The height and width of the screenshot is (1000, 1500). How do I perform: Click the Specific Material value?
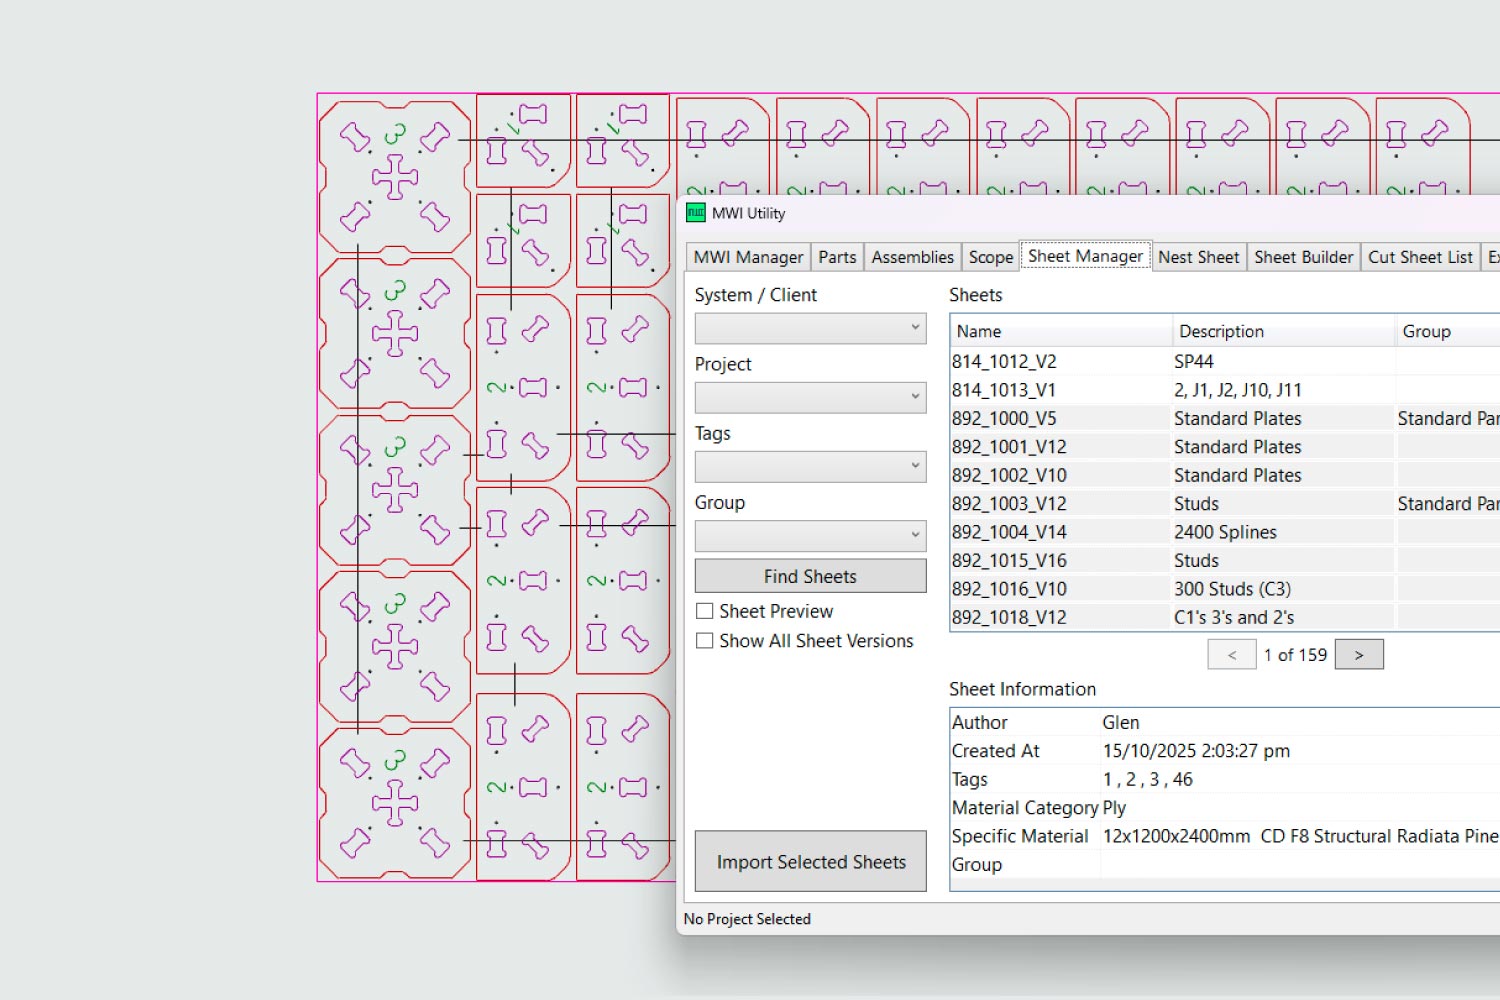point(1300,836)
